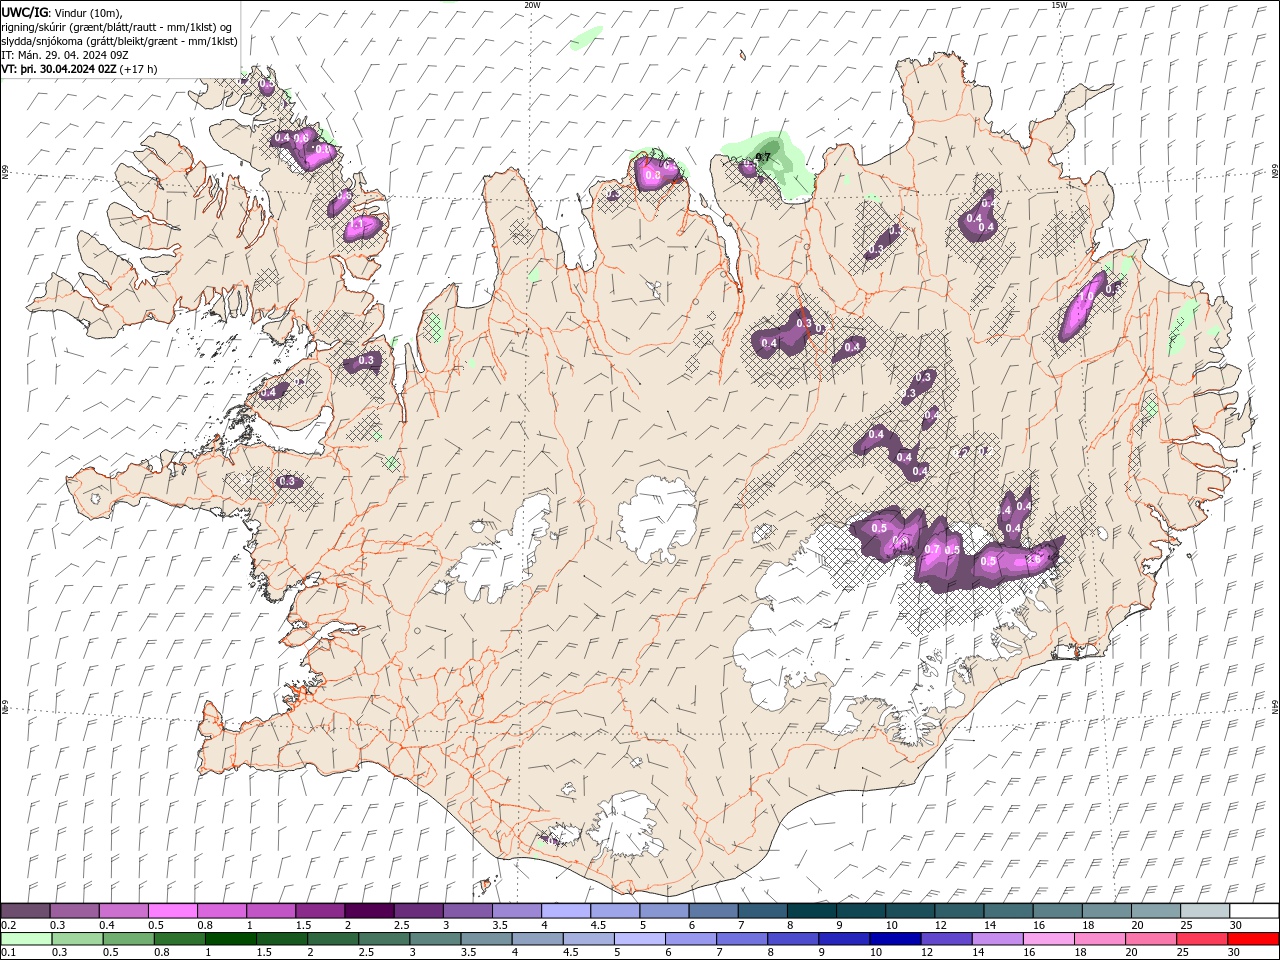Image resolution: width=1280 pixels, height=960 pixels.
Task: Click the '1.5' label in the top legend row
Action: [x=303, y=925]
